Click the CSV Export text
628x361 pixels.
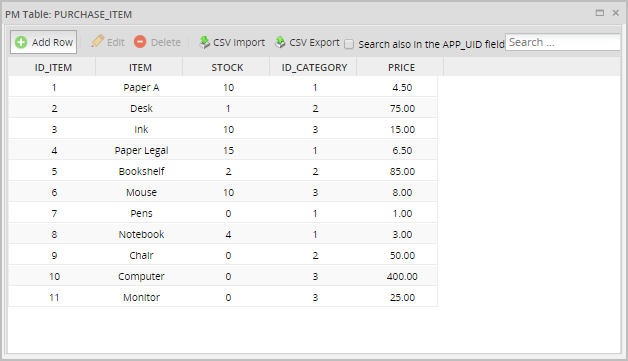[x=314, y=42]
